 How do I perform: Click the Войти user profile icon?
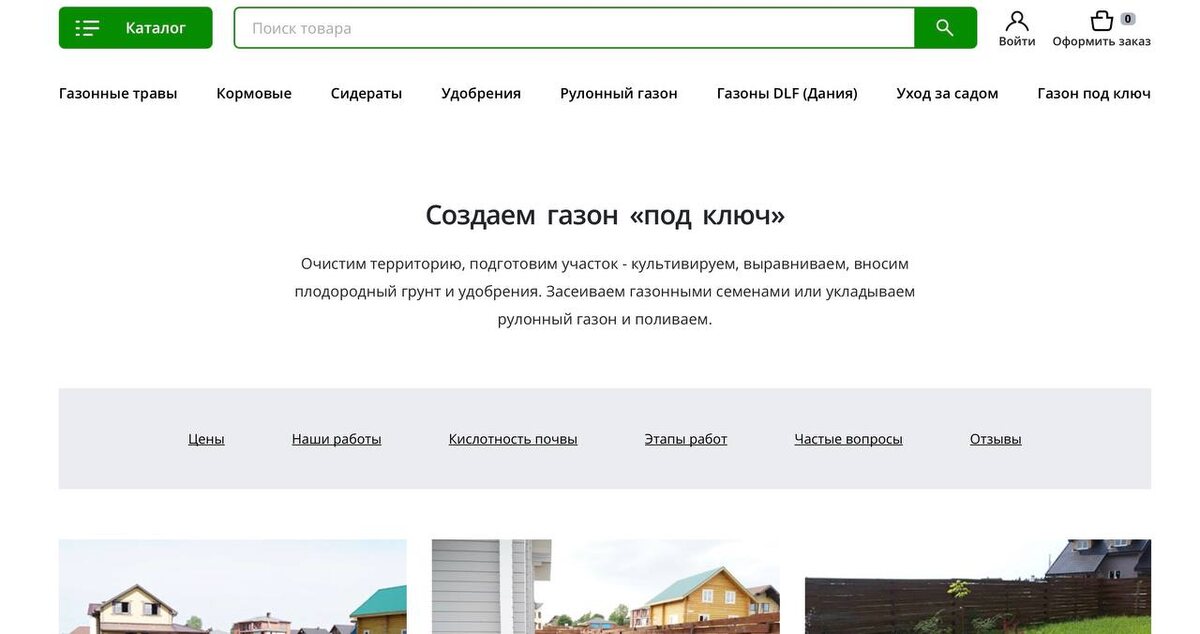tap(1017, 20)
